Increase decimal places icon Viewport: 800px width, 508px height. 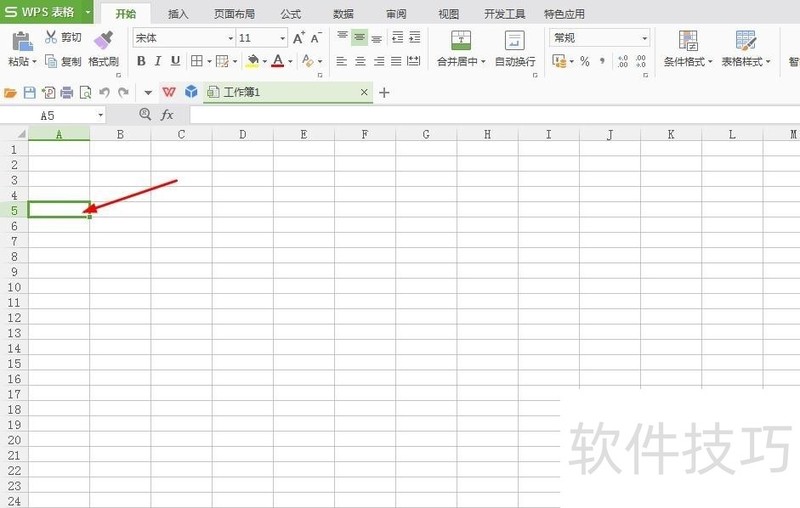coord(622,62)
